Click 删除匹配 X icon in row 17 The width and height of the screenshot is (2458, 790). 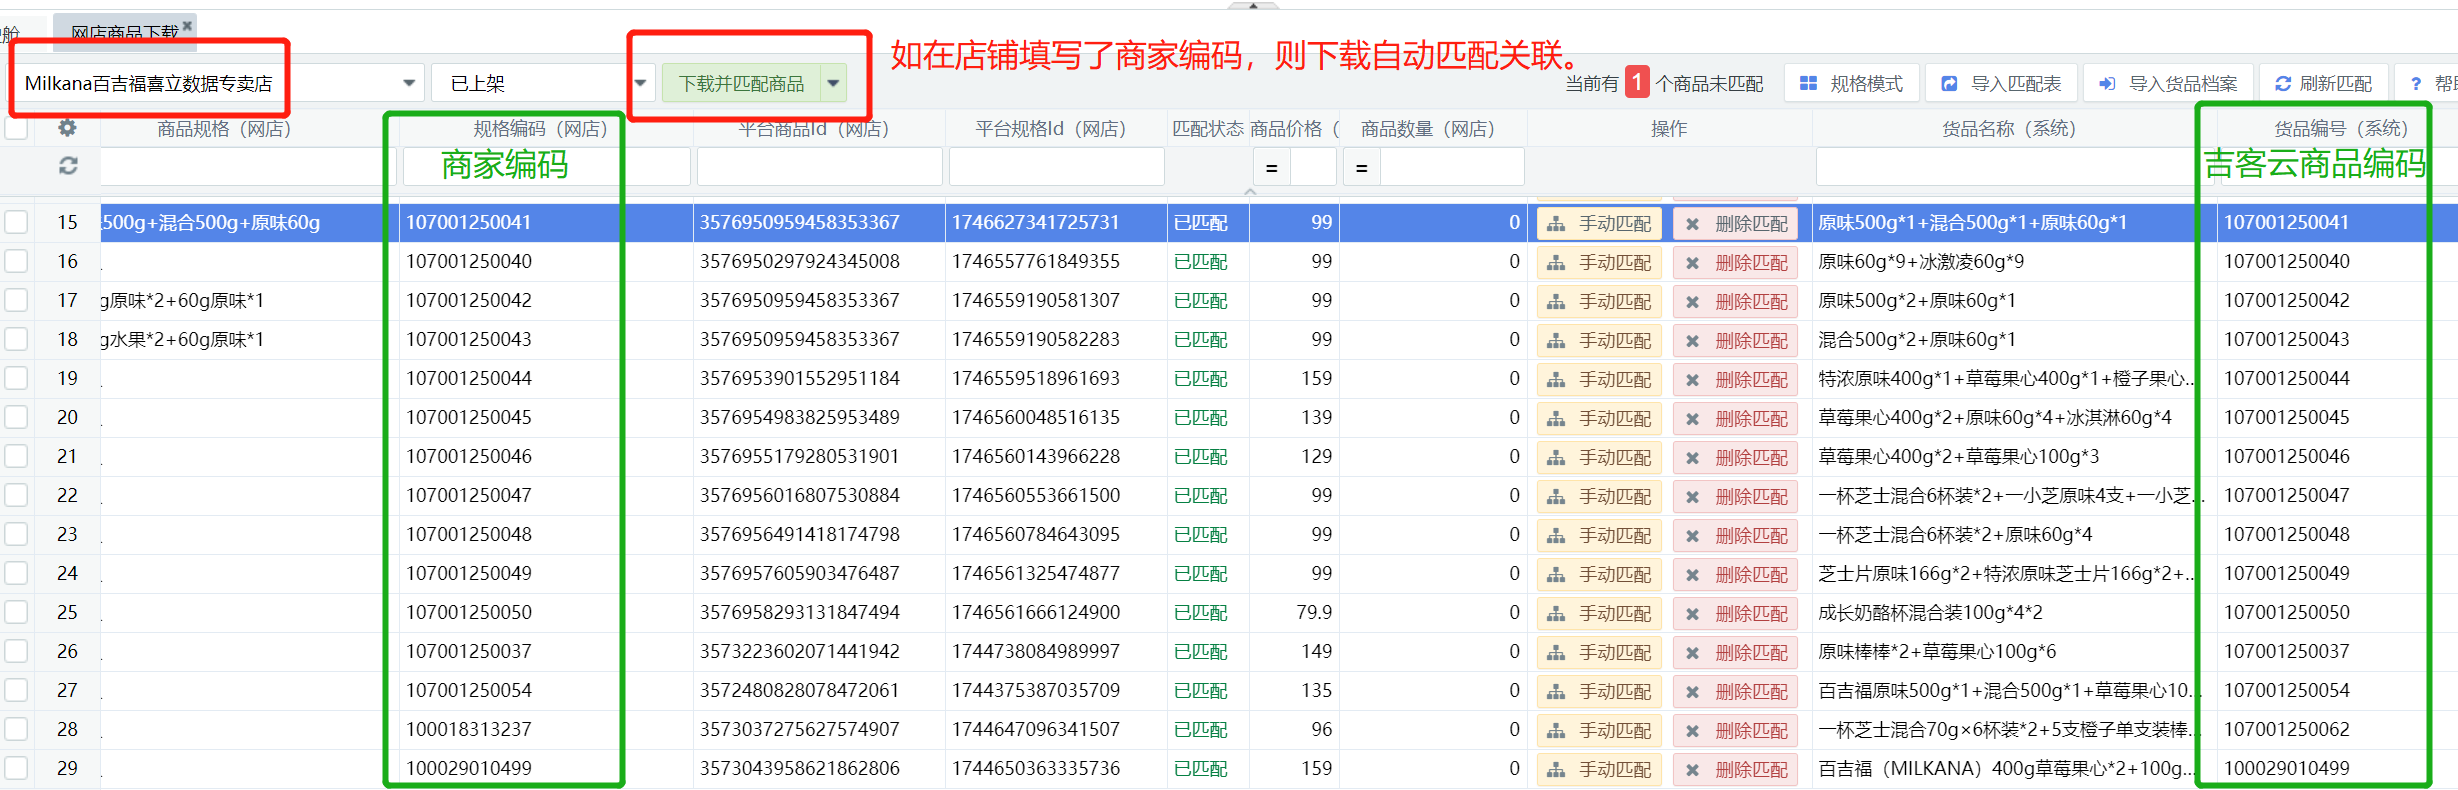tap(1692, 302)
